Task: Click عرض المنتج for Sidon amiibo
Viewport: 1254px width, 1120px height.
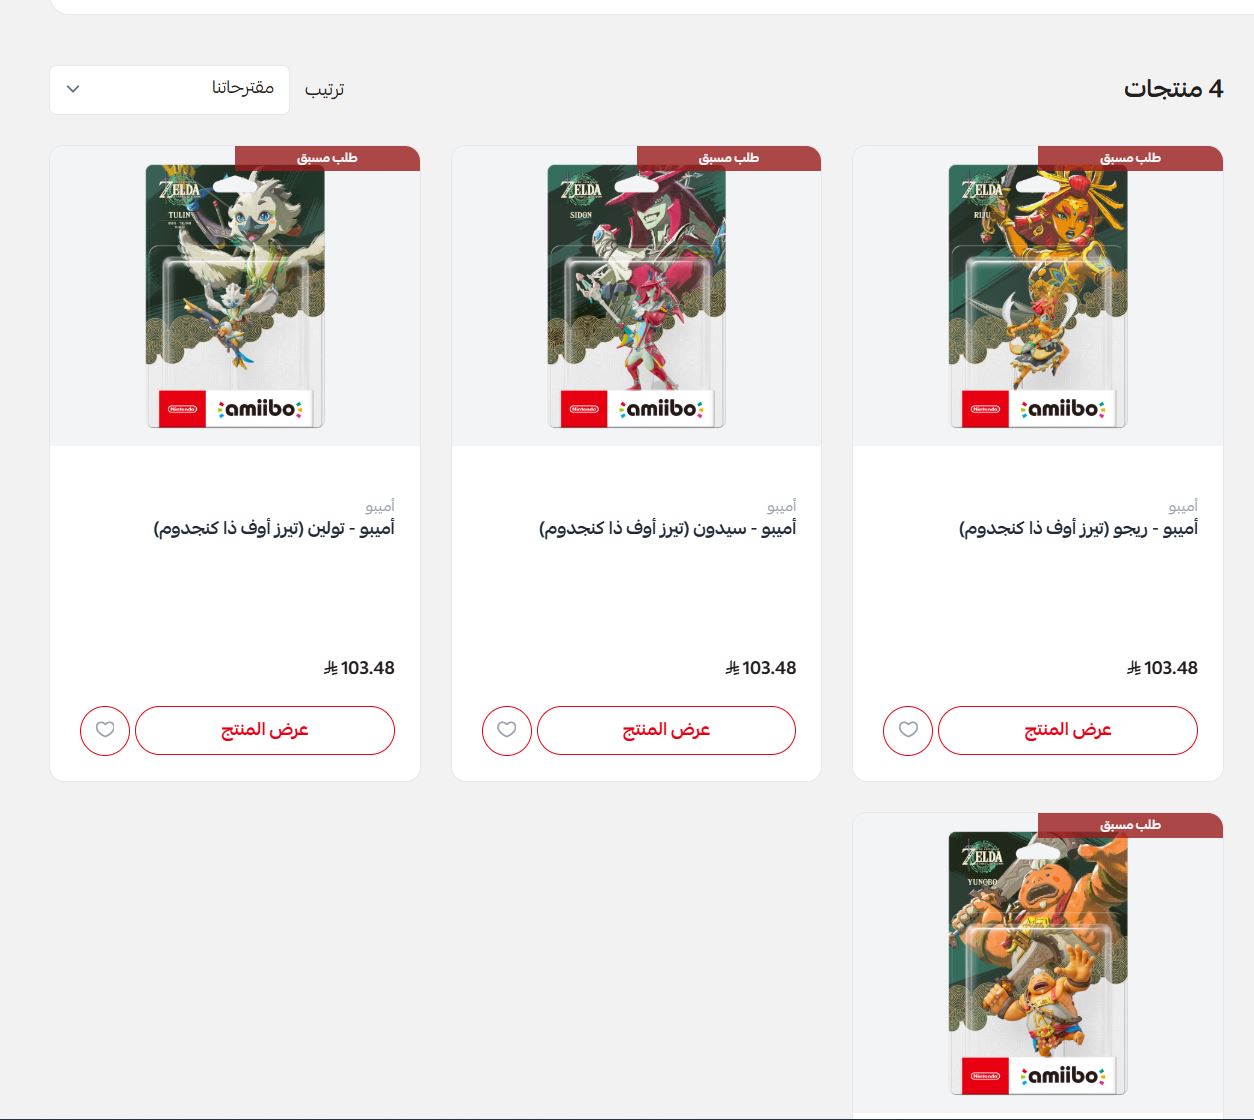Action: pyautogui.click(x=666, y=730)
